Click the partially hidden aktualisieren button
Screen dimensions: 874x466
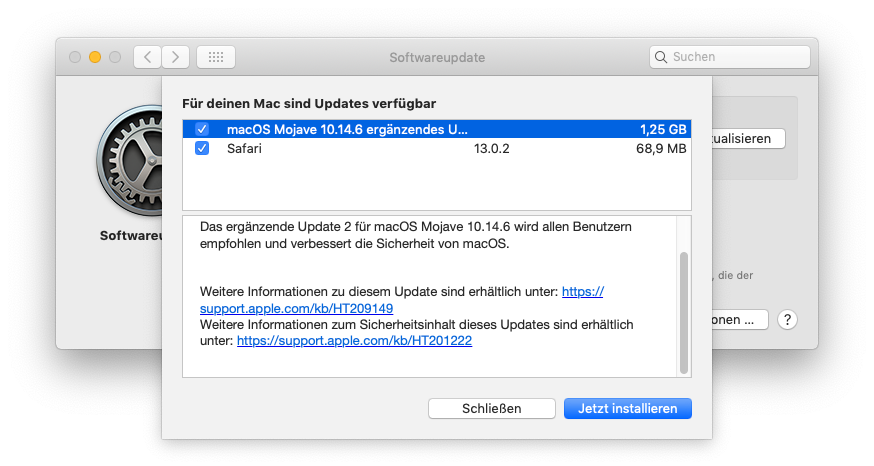[x=748, y=138]
